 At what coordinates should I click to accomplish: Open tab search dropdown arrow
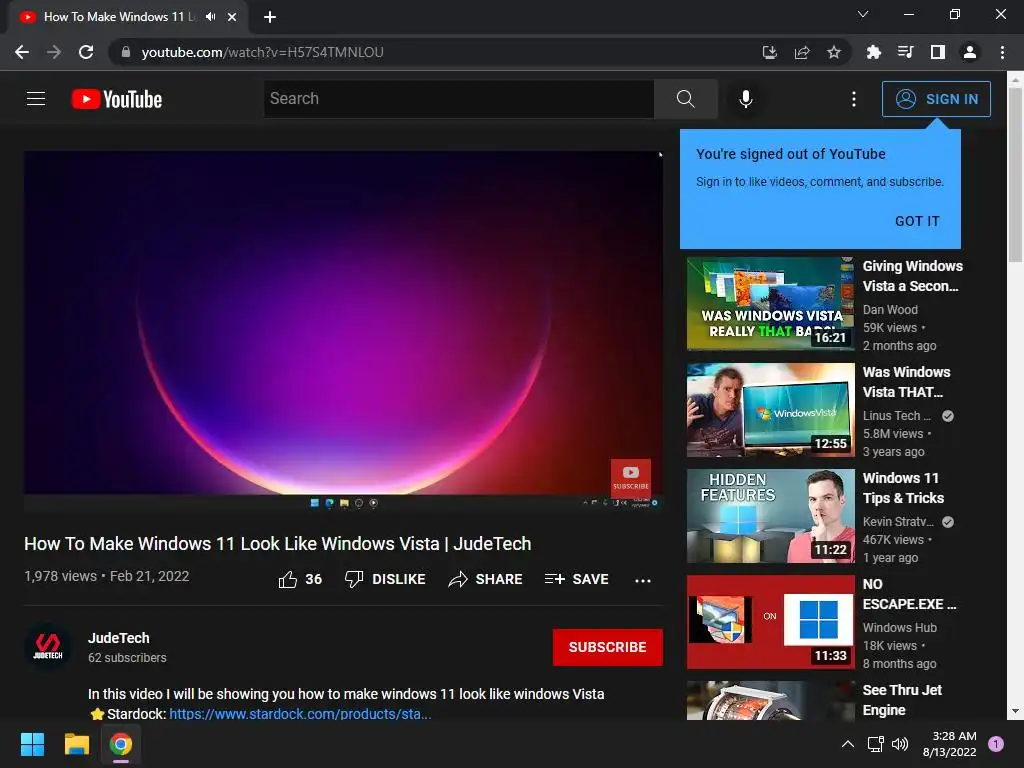coord(863,14)
